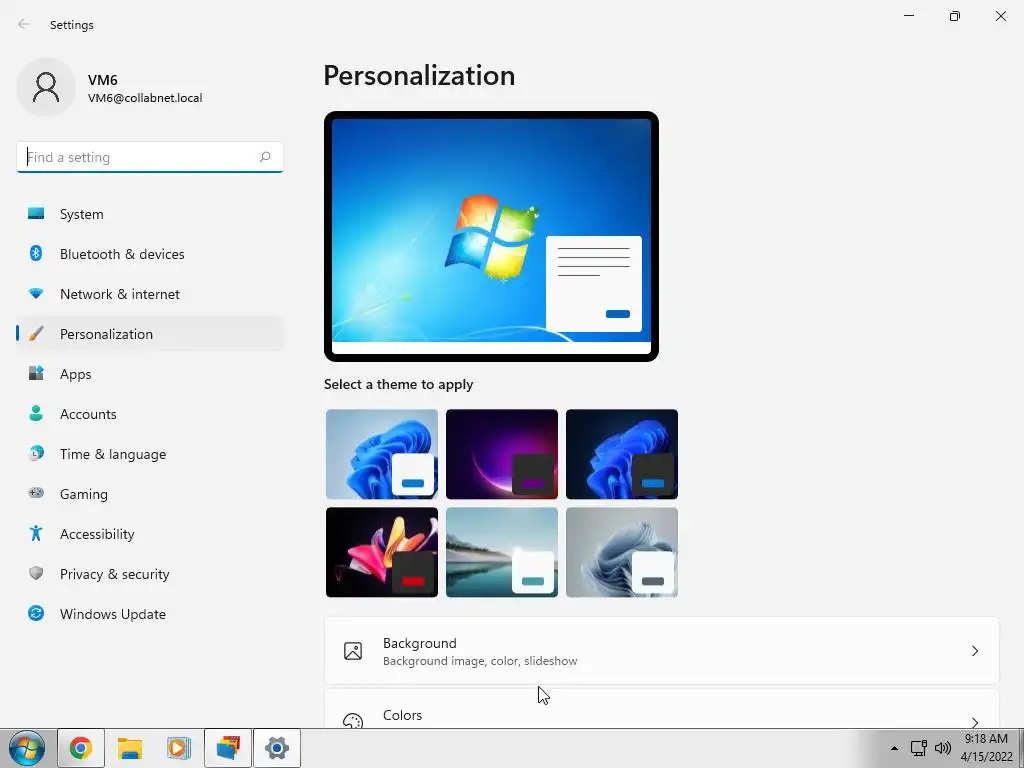Click the Time & language clock icon
1024x768 pixels.
pos(36,453)
